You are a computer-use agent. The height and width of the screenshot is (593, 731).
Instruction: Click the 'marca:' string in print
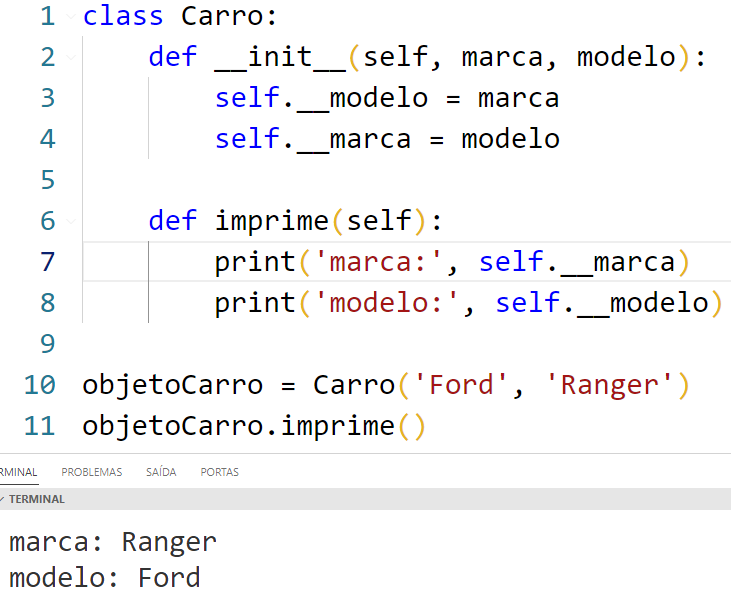click(379, 262)
